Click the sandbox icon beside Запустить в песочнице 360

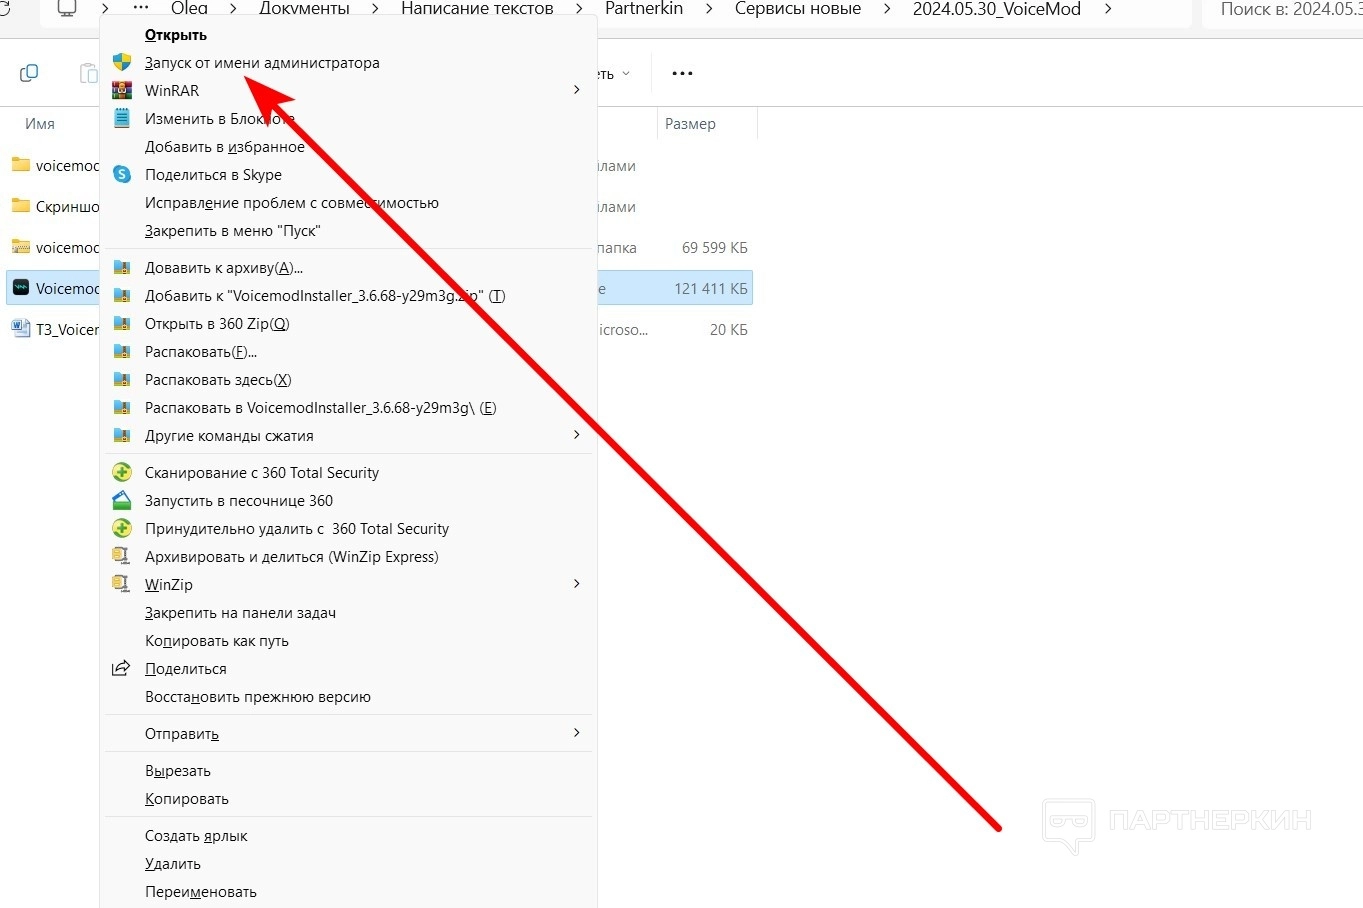pos(122,500)
